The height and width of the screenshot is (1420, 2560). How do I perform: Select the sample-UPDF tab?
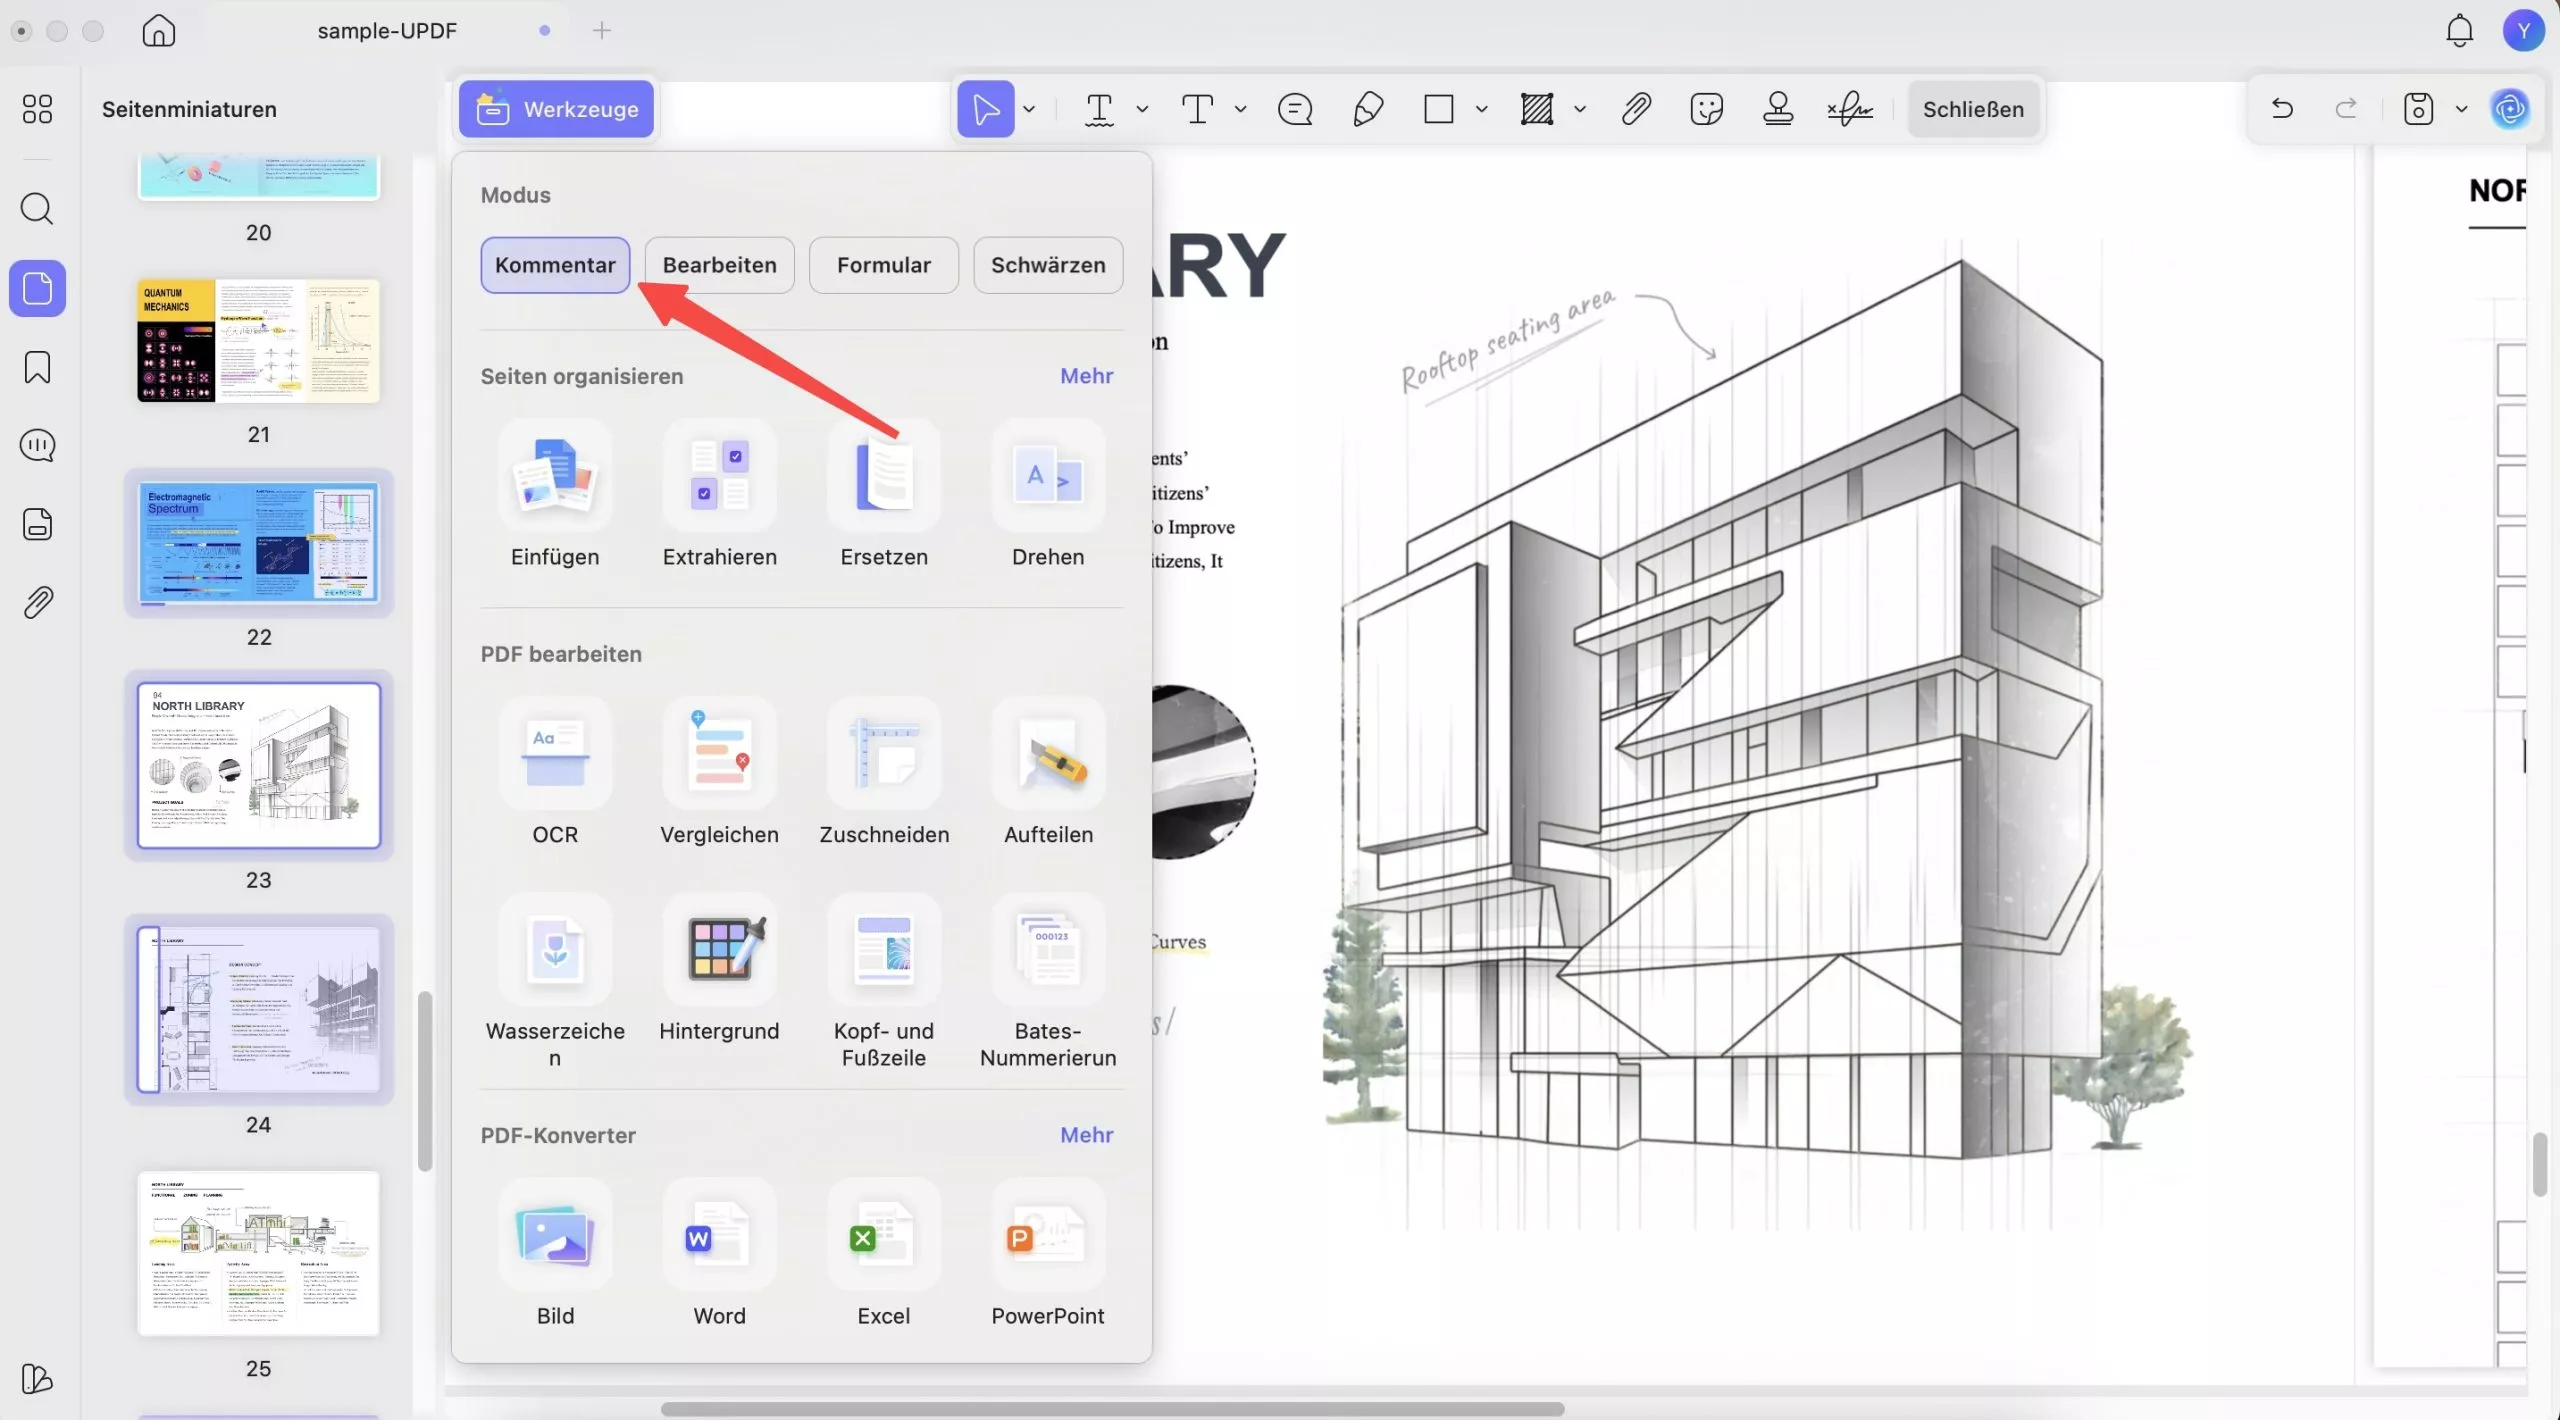(x=387, y=31)
